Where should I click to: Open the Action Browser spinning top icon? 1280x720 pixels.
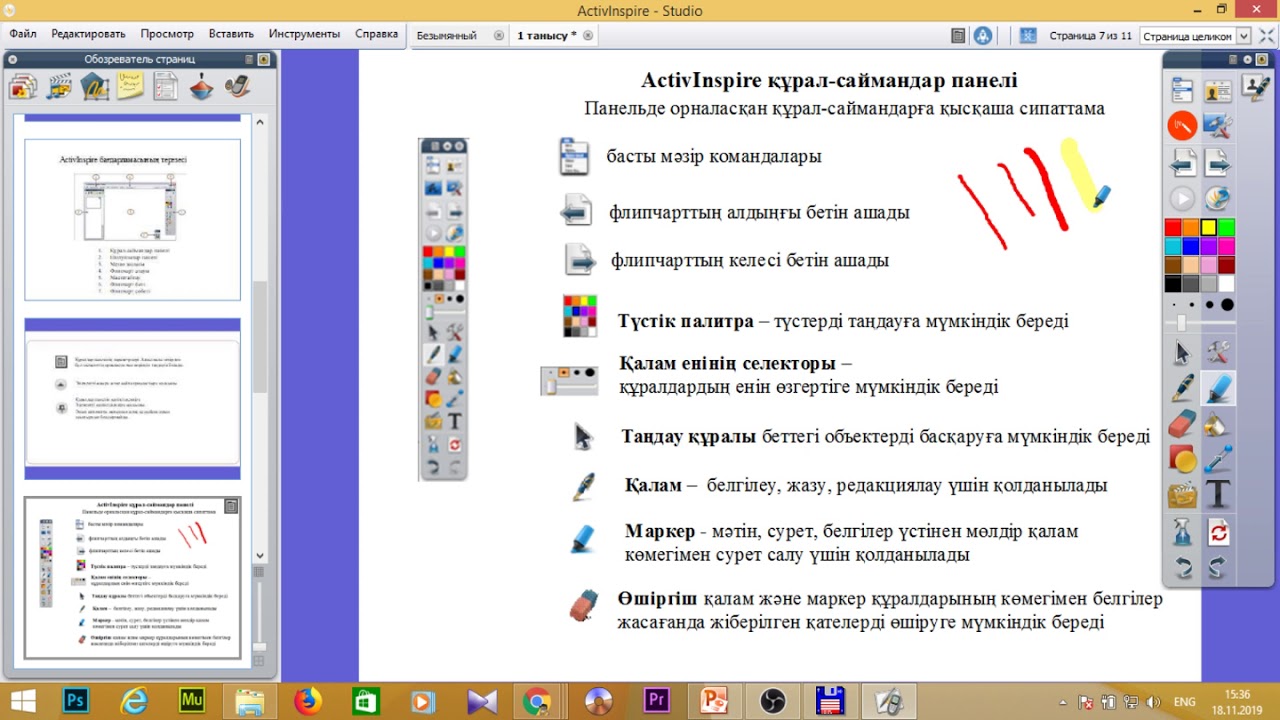(x=201, y=86)
